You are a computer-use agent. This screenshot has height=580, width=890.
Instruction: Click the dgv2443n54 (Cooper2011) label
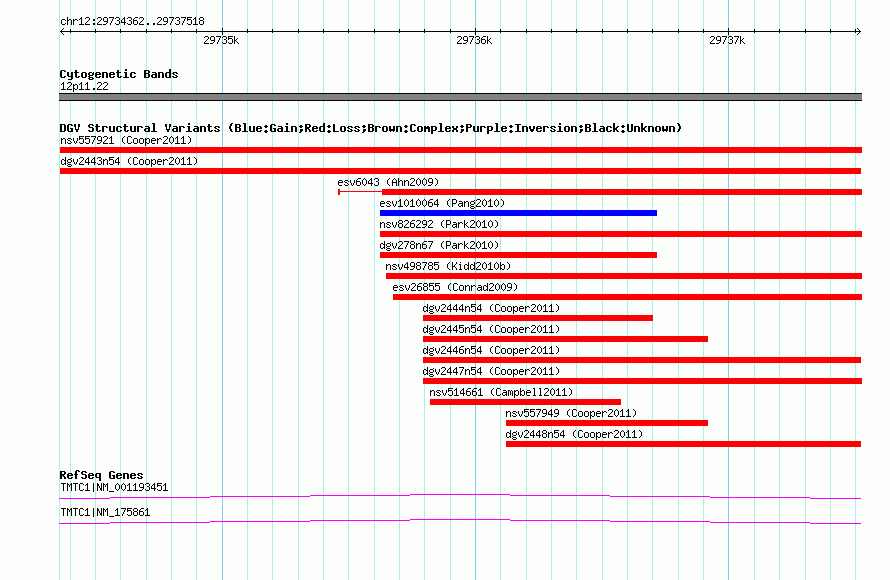coord(129,161)
